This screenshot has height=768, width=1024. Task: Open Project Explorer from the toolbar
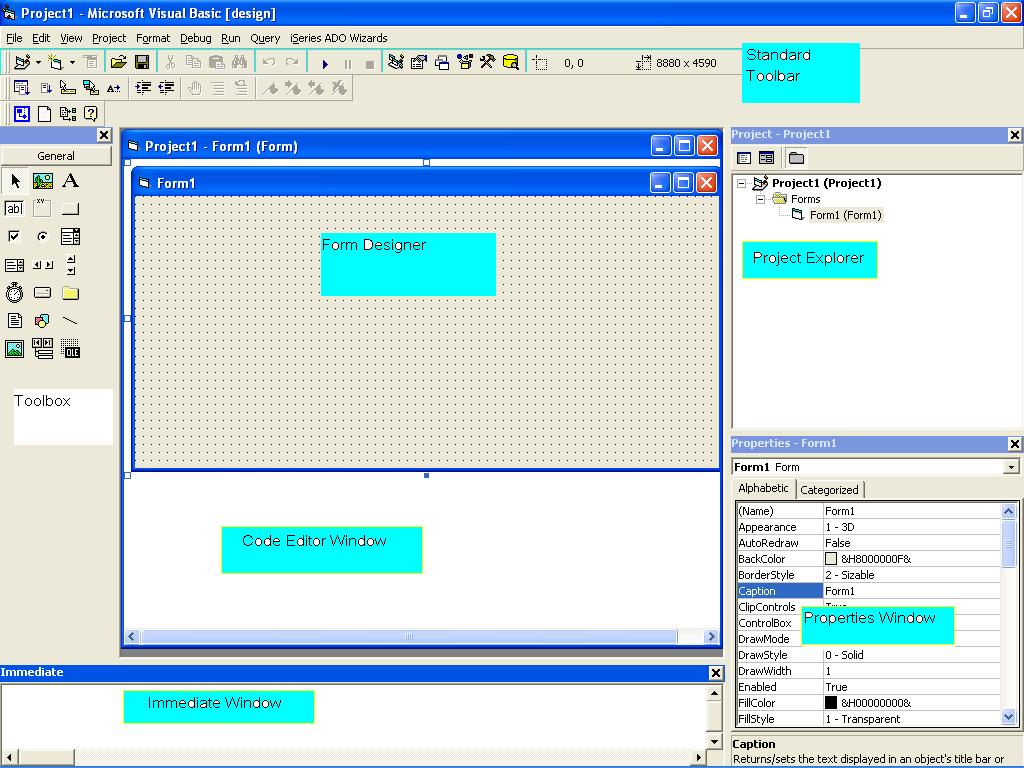[x=396, y=63]
